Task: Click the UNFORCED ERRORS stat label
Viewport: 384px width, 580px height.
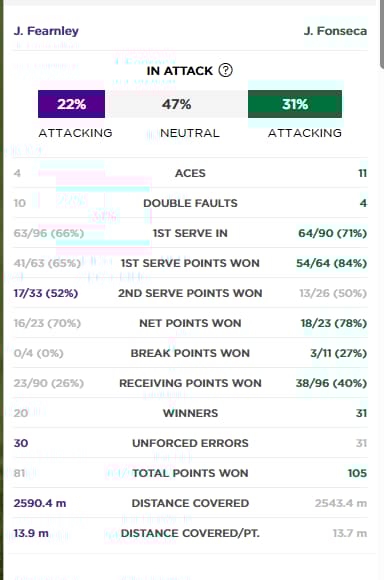Action: coord(190,443)
